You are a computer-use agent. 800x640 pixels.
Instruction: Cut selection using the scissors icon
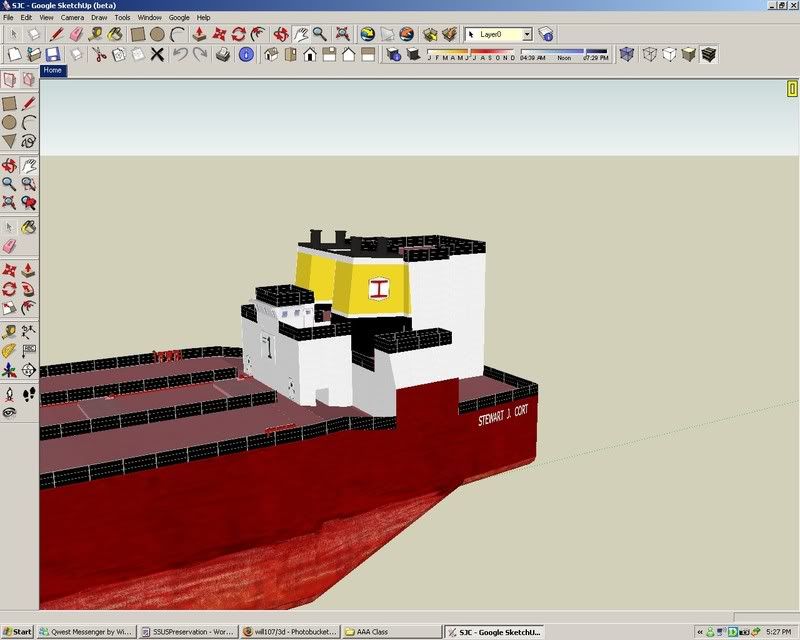99,54
